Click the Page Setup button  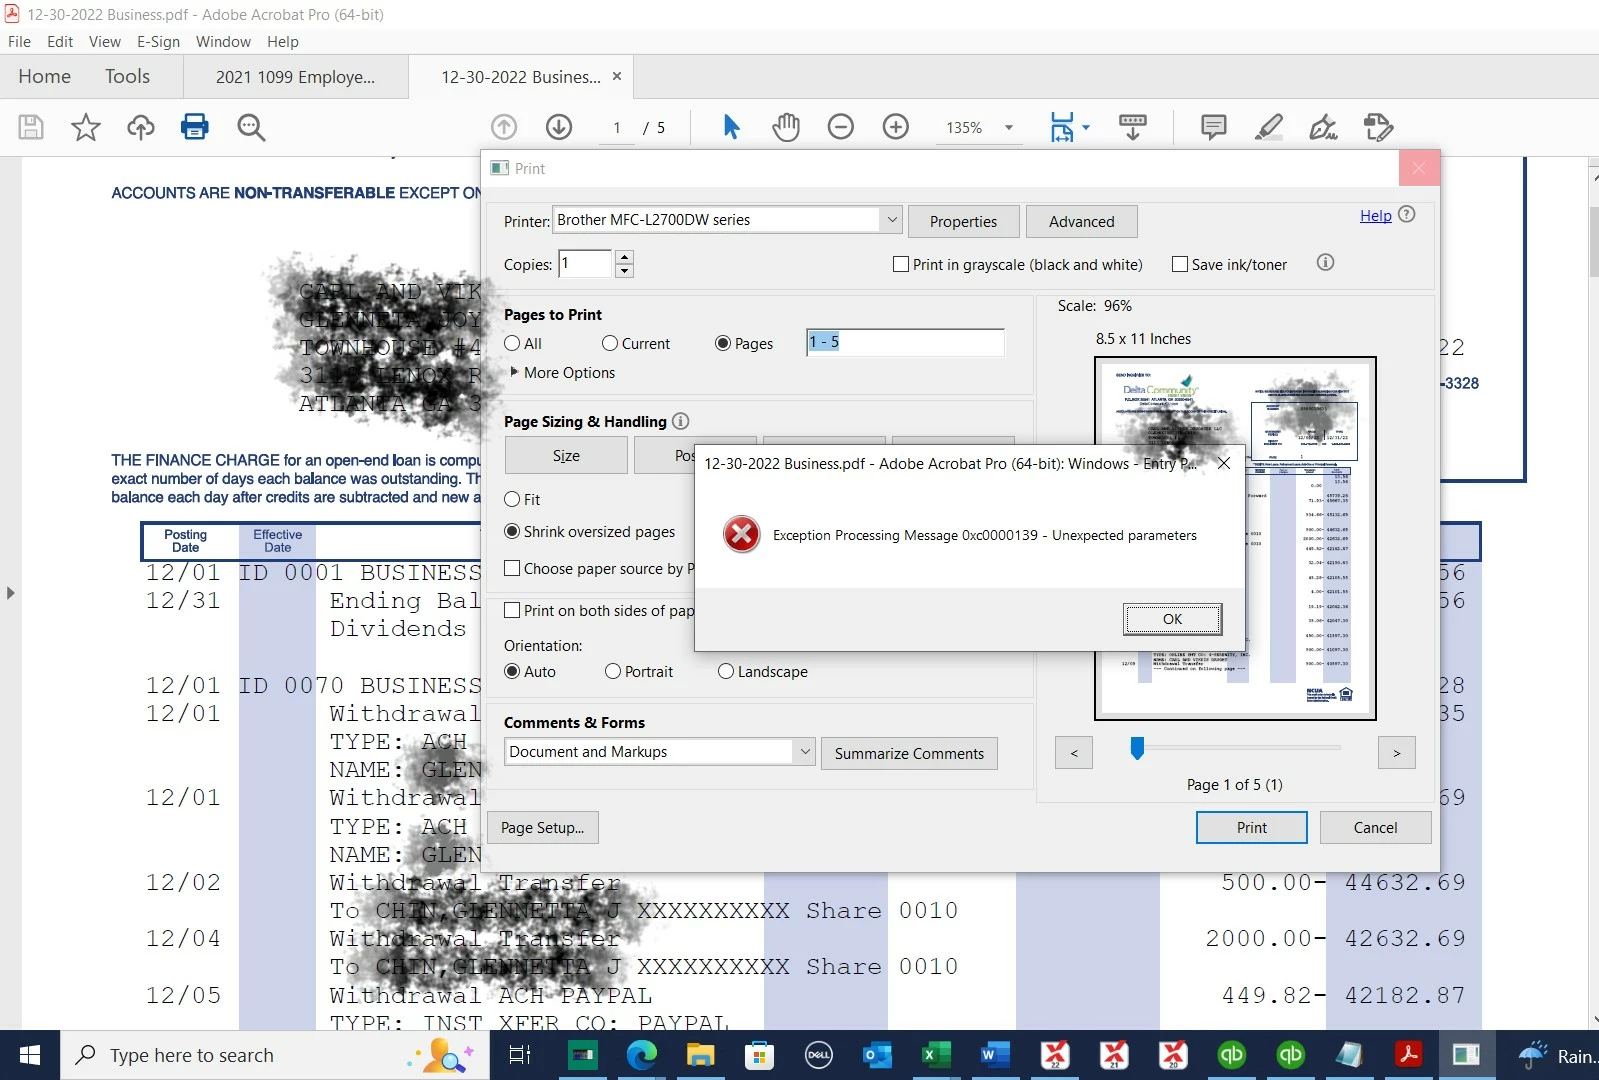[543, 827]
